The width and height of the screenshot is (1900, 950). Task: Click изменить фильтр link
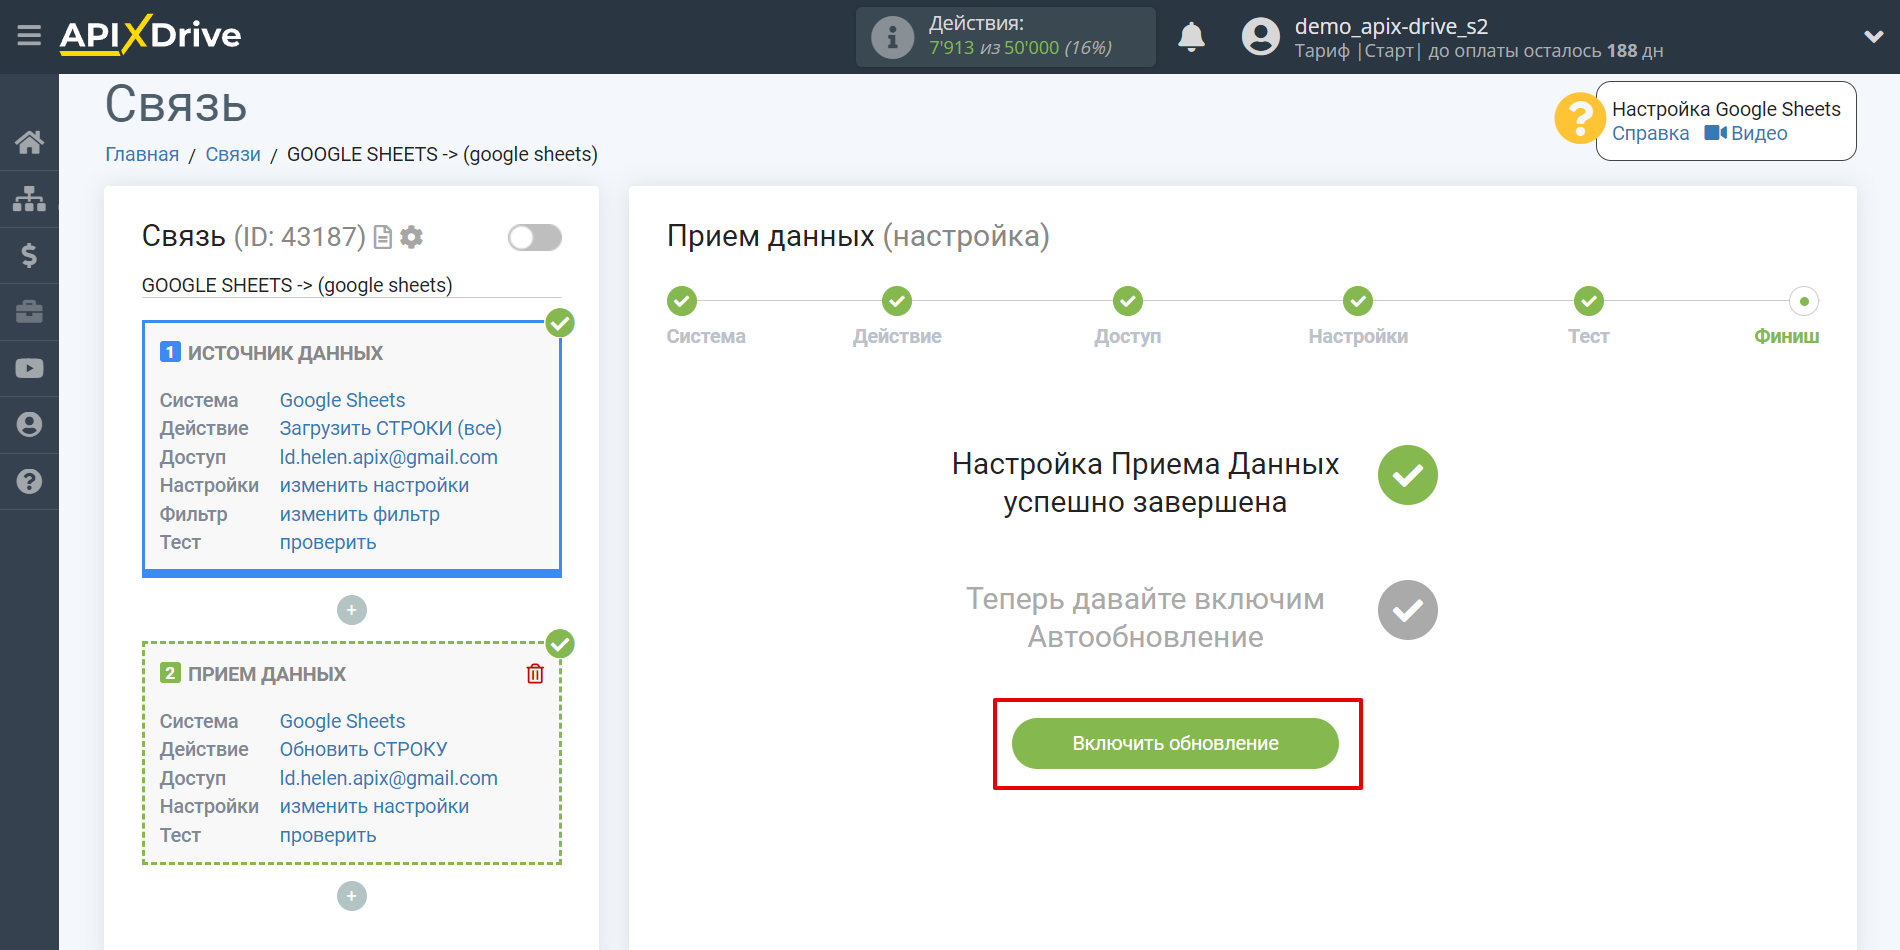coord(359,514)
